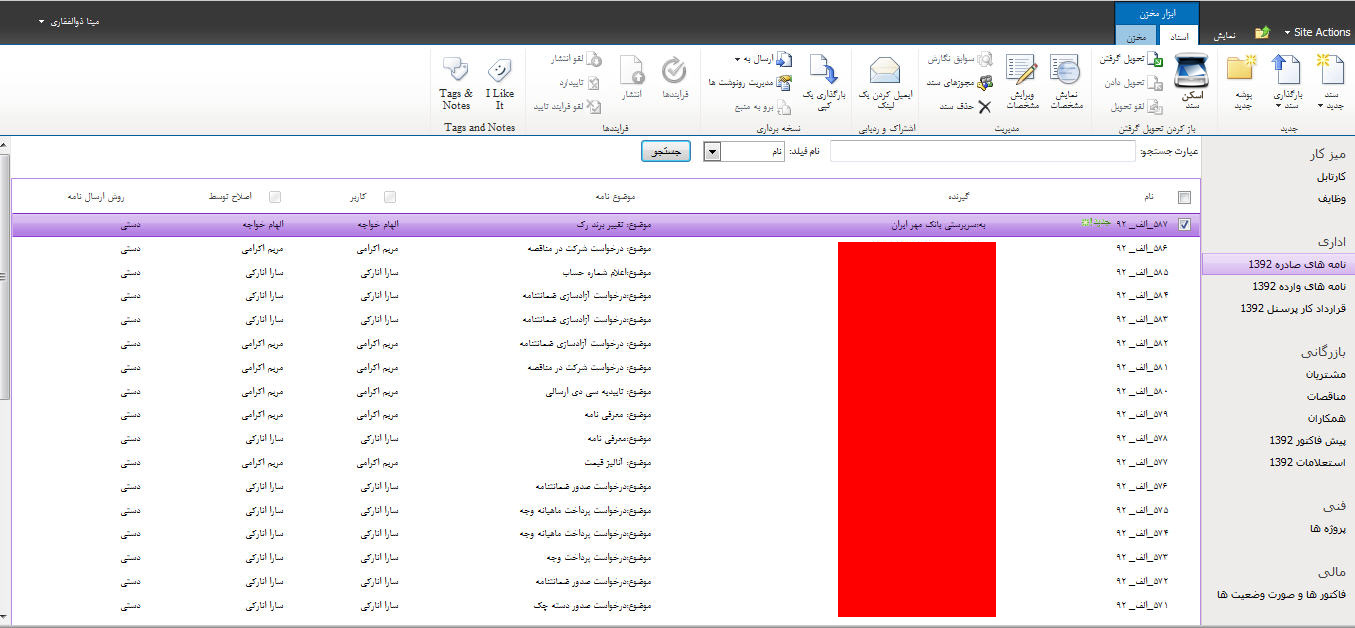Image resolution: width=1355 pixels, height=628 pixels.
Task: Open وظایف link in sidebar
Action: coord(1330,198)
